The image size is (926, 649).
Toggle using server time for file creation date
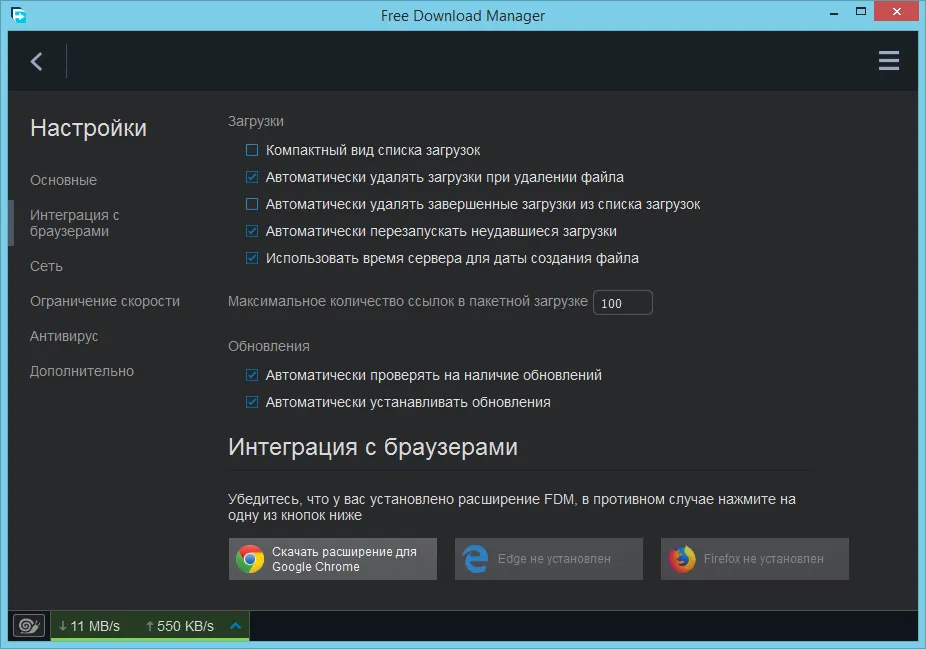tap(252, 258)
